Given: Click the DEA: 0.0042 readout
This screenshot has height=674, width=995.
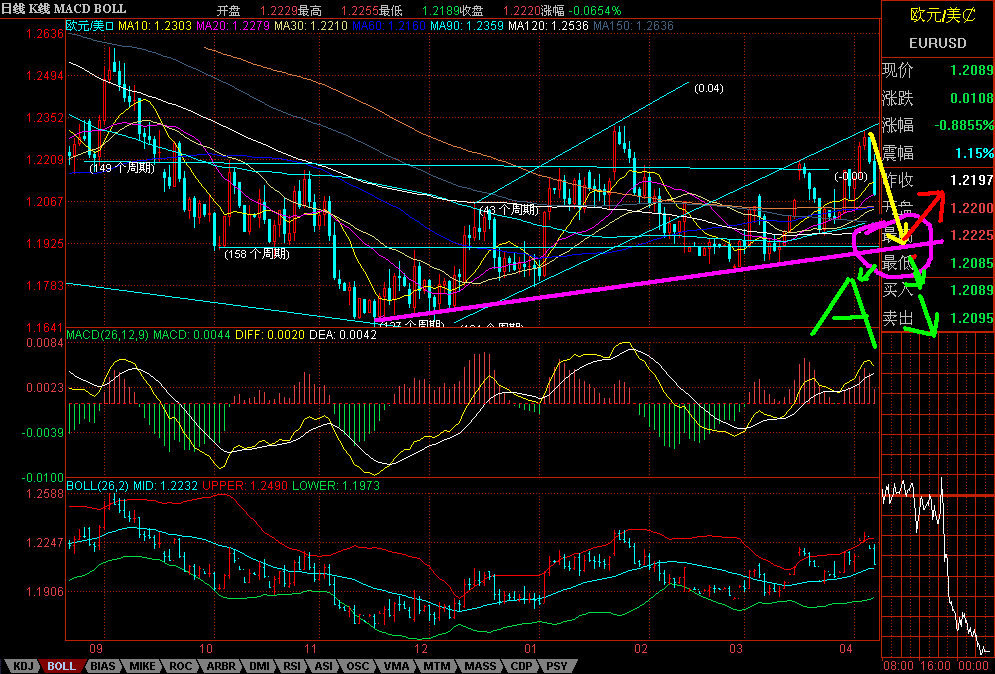Looking at the screenshot, I should [343, 334].
